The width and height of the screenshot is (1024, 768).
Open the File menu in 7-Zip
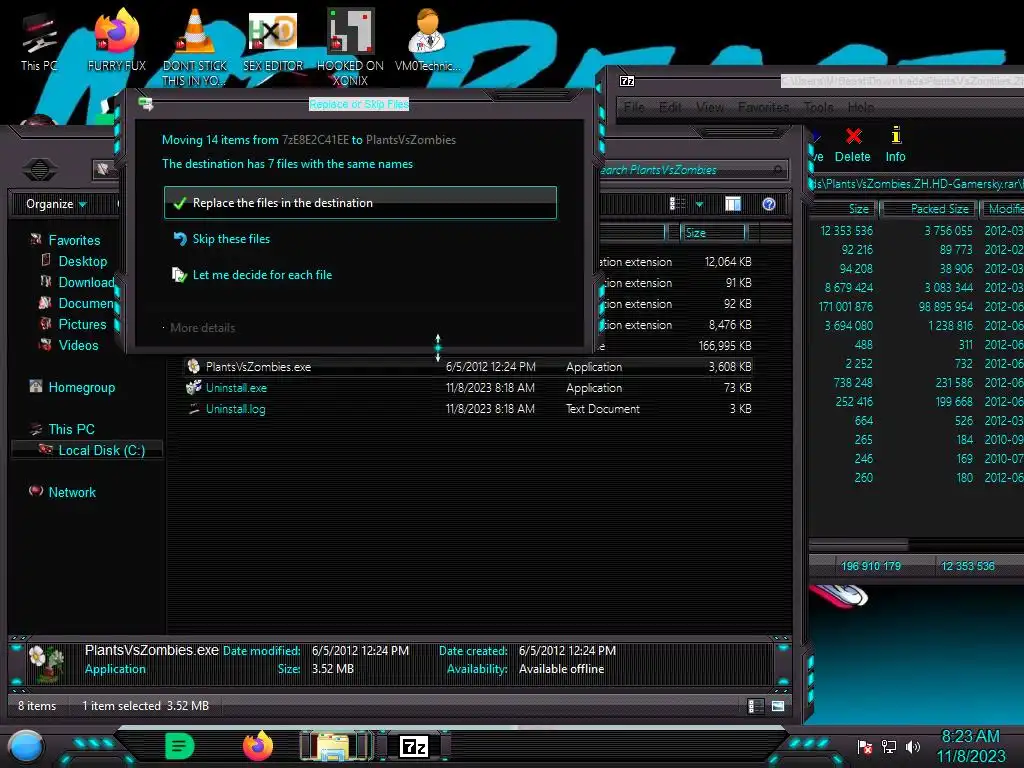[x=633, y=107]
